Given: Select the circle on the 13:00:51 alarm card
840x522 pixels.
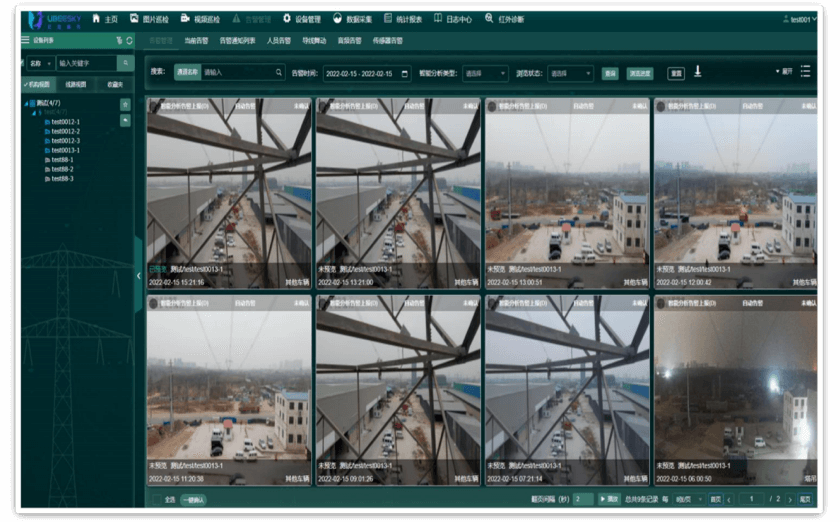Looking at the screenshot, I should pyautogui.click(x=492, y=107).
